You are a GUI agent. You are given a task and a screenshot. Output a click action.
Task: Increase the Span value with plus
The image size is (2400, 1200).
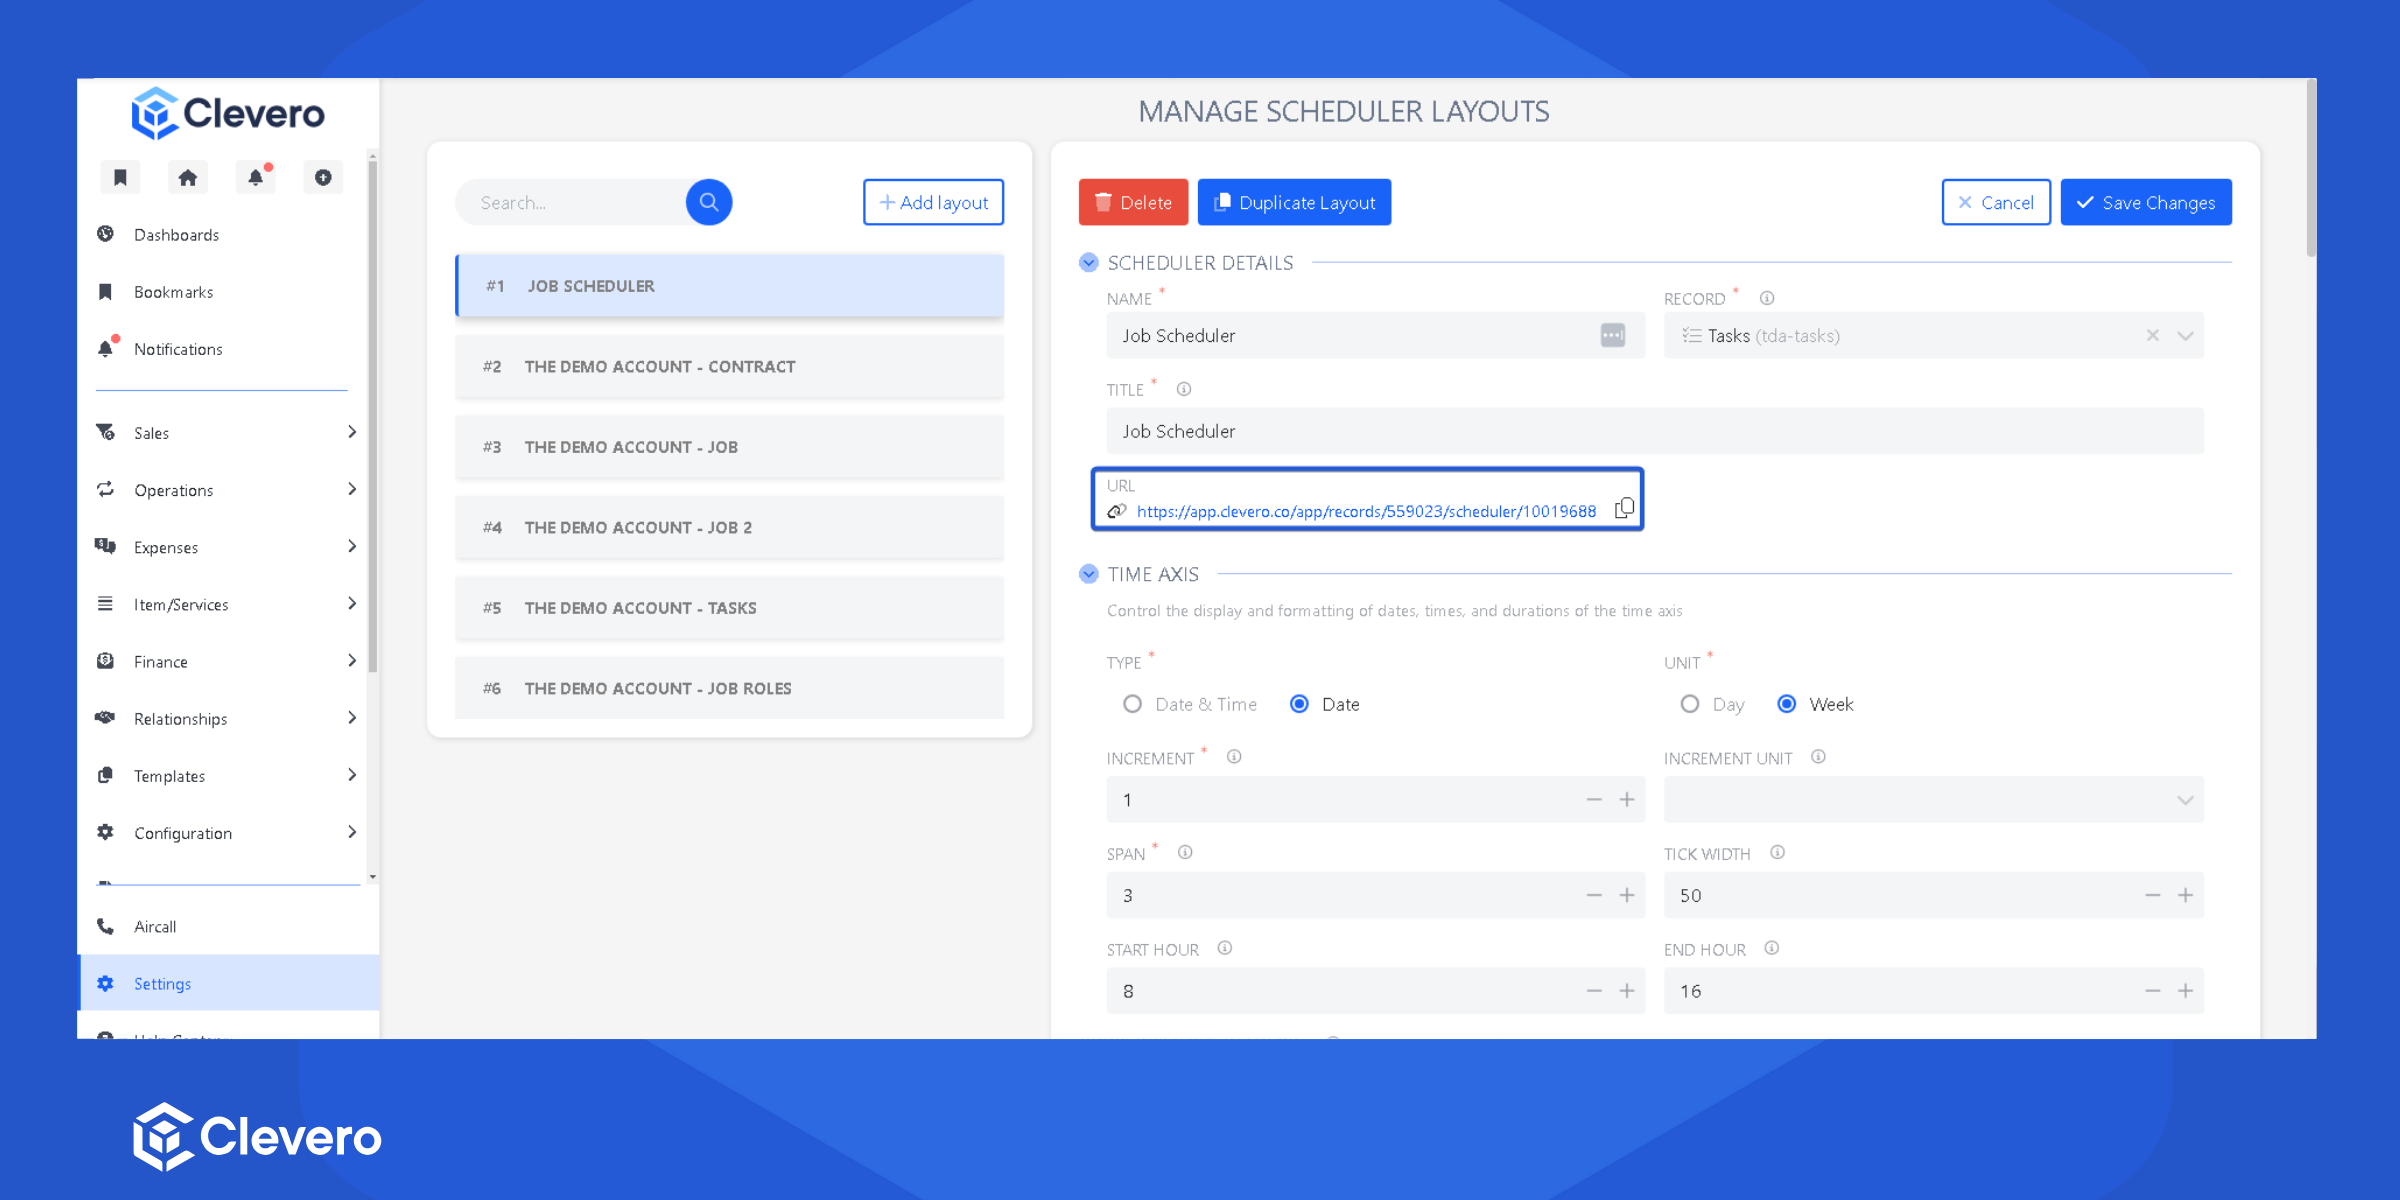click(x=1627, y=895)
